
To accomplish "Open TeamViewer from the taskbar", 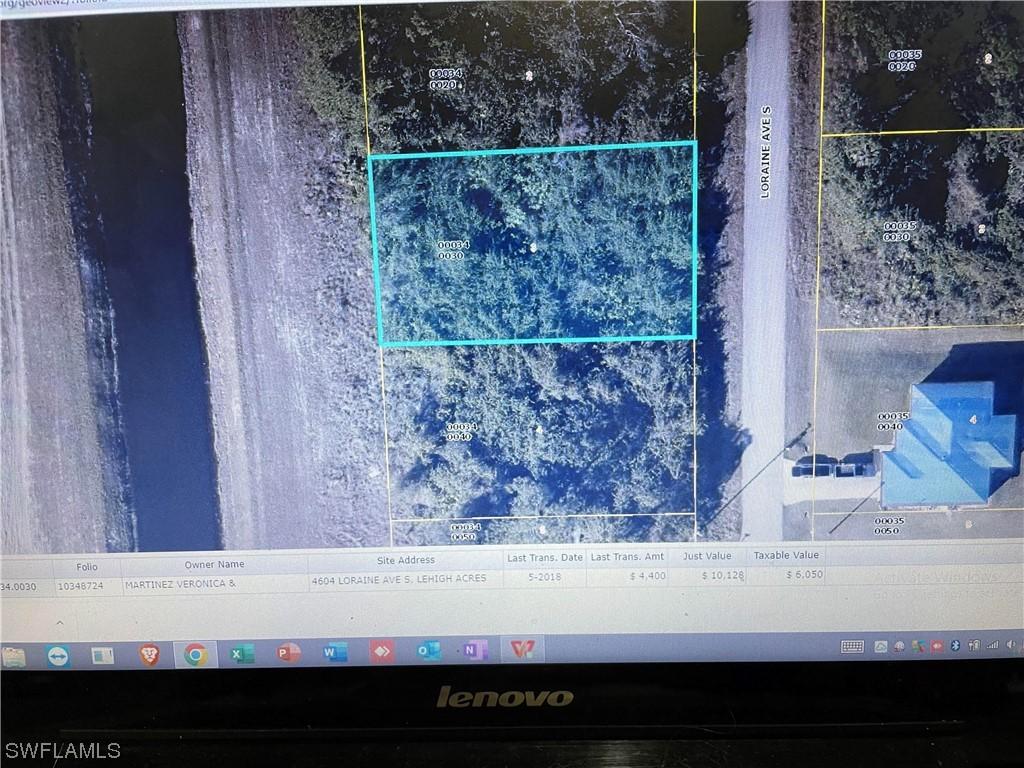I will click(57, 655).
